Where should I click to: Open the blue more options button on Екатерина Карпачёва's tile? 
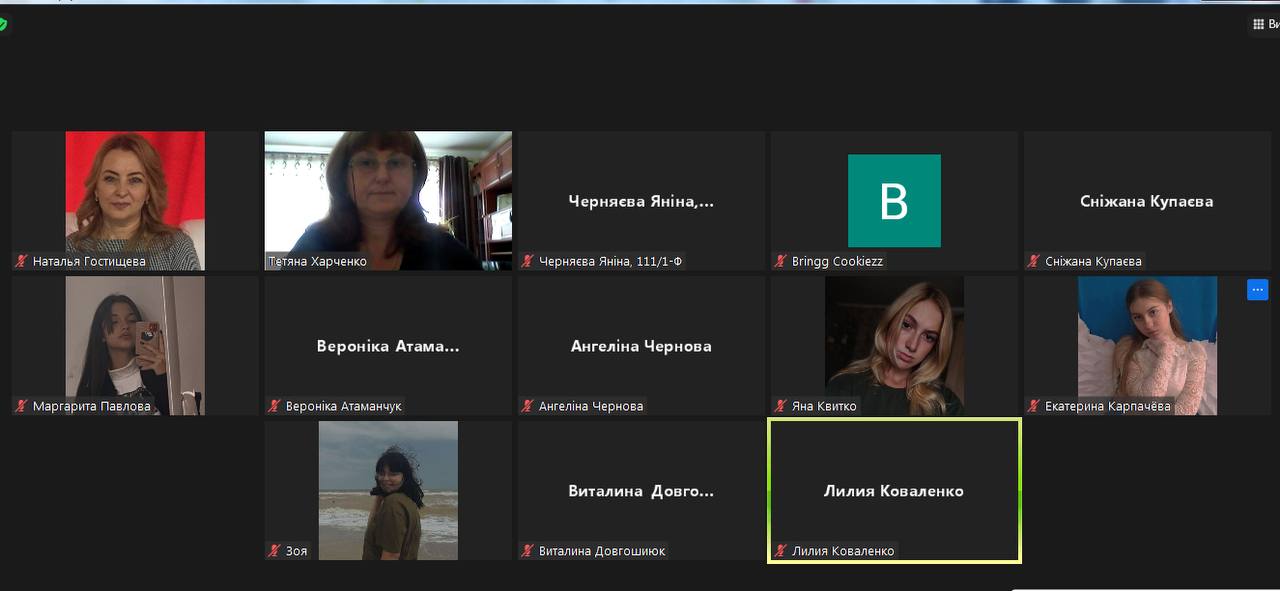coord(1257,289)
